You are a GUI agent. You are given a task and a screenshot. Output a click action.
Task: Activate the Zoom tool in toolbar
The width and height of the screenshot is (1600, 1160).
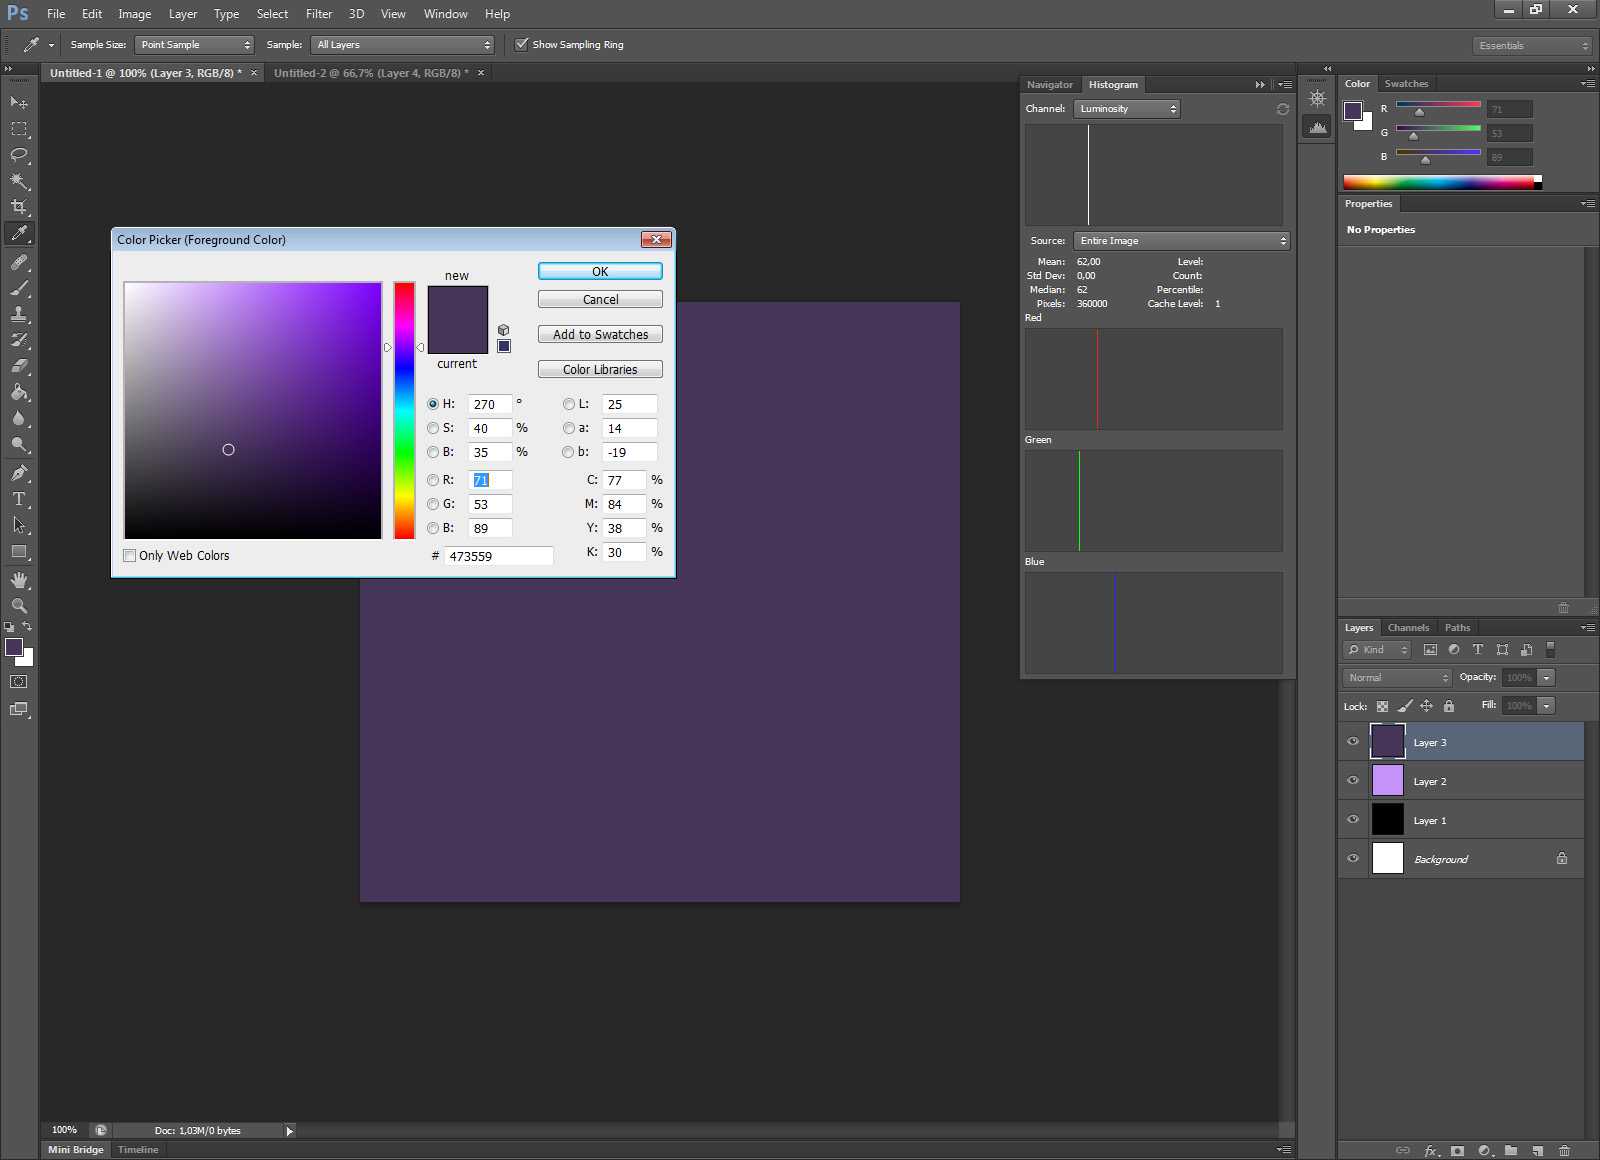point(19,606)
